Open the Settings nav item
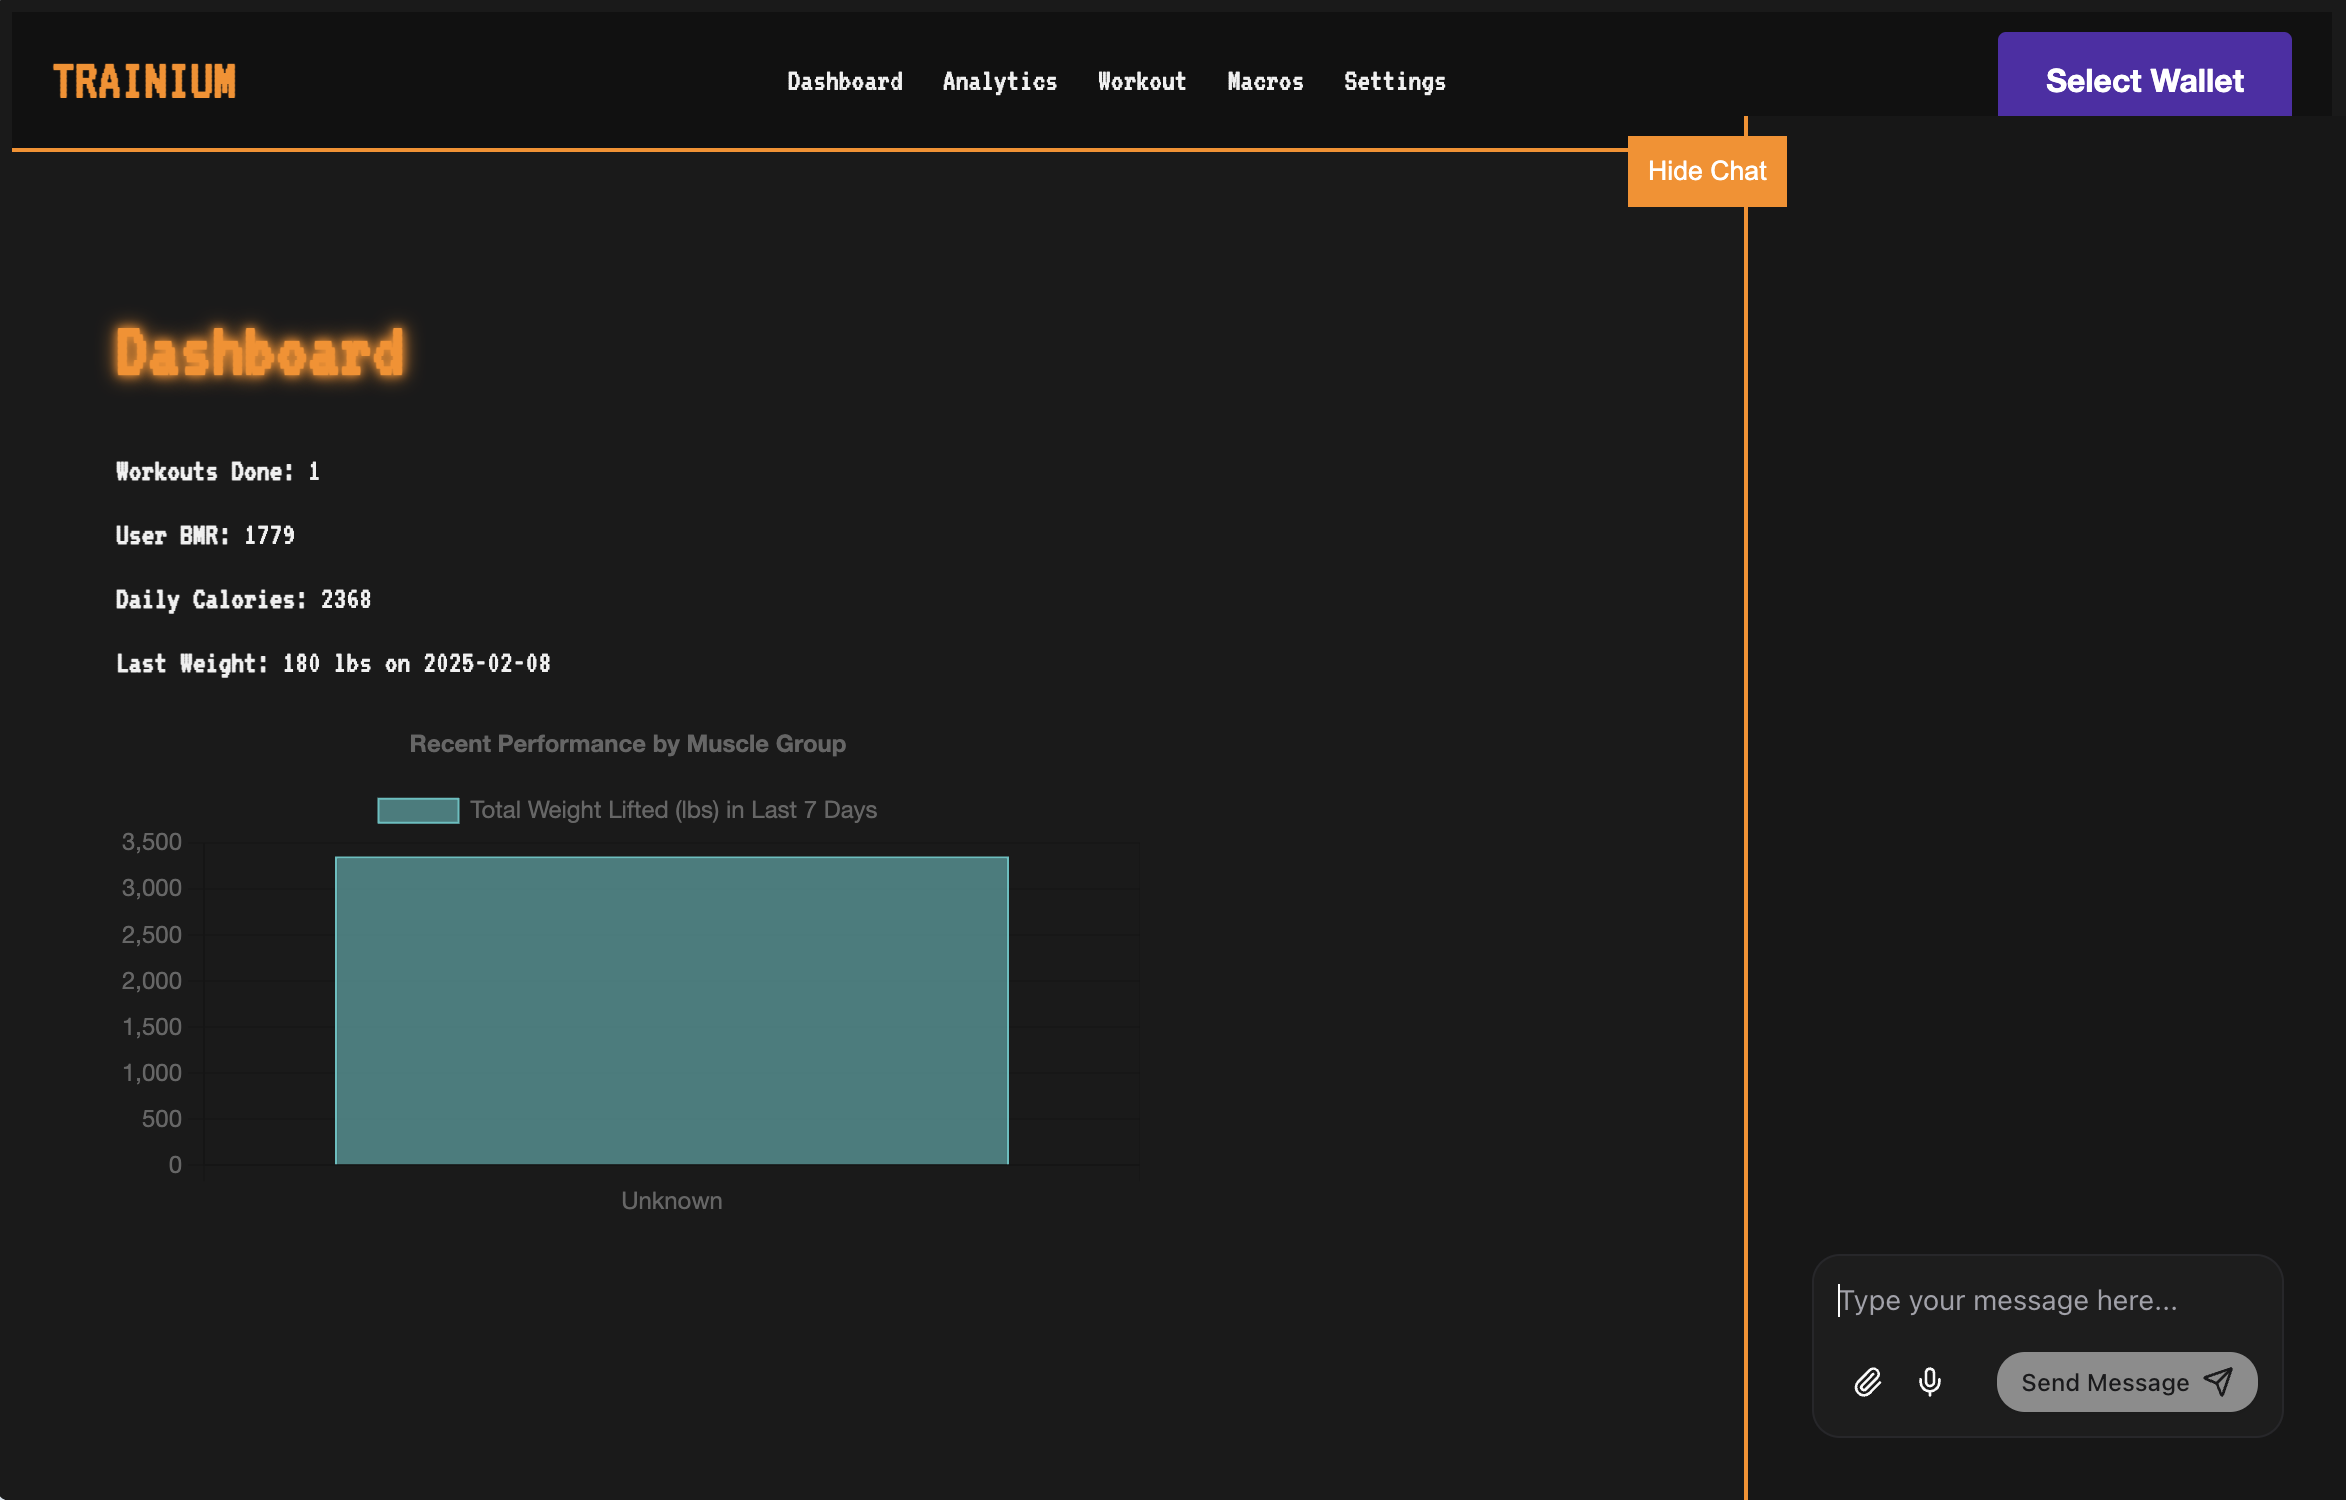 [1395, 81]
